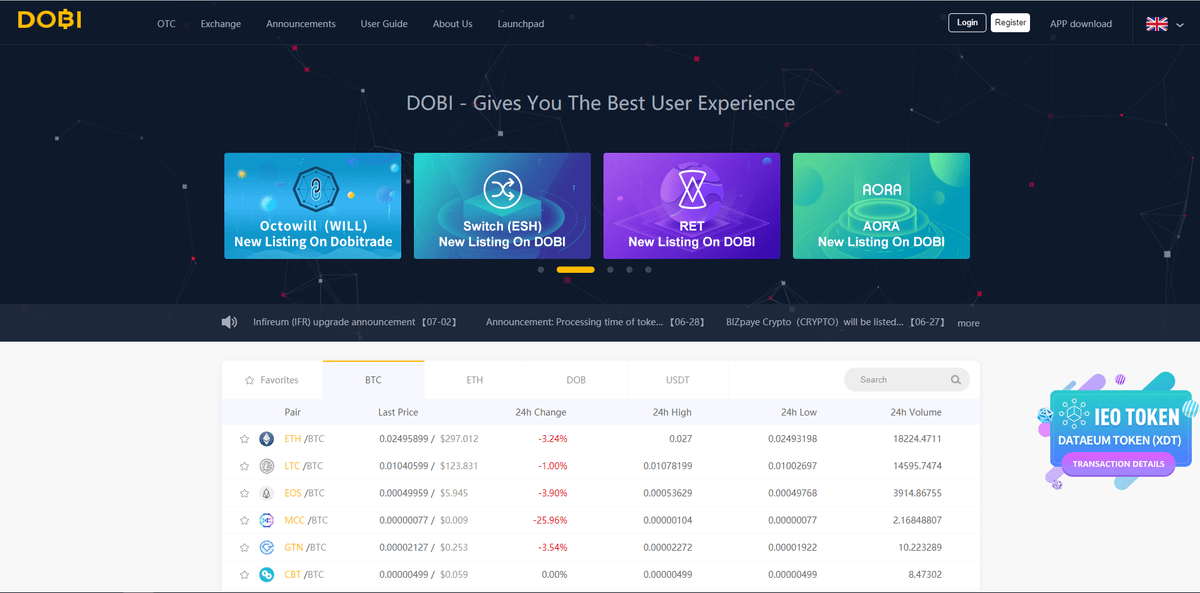Favorite the ETH/BTC pair with its star
The height and width of the screenshot is (593, 1200).
pos(244,439)
